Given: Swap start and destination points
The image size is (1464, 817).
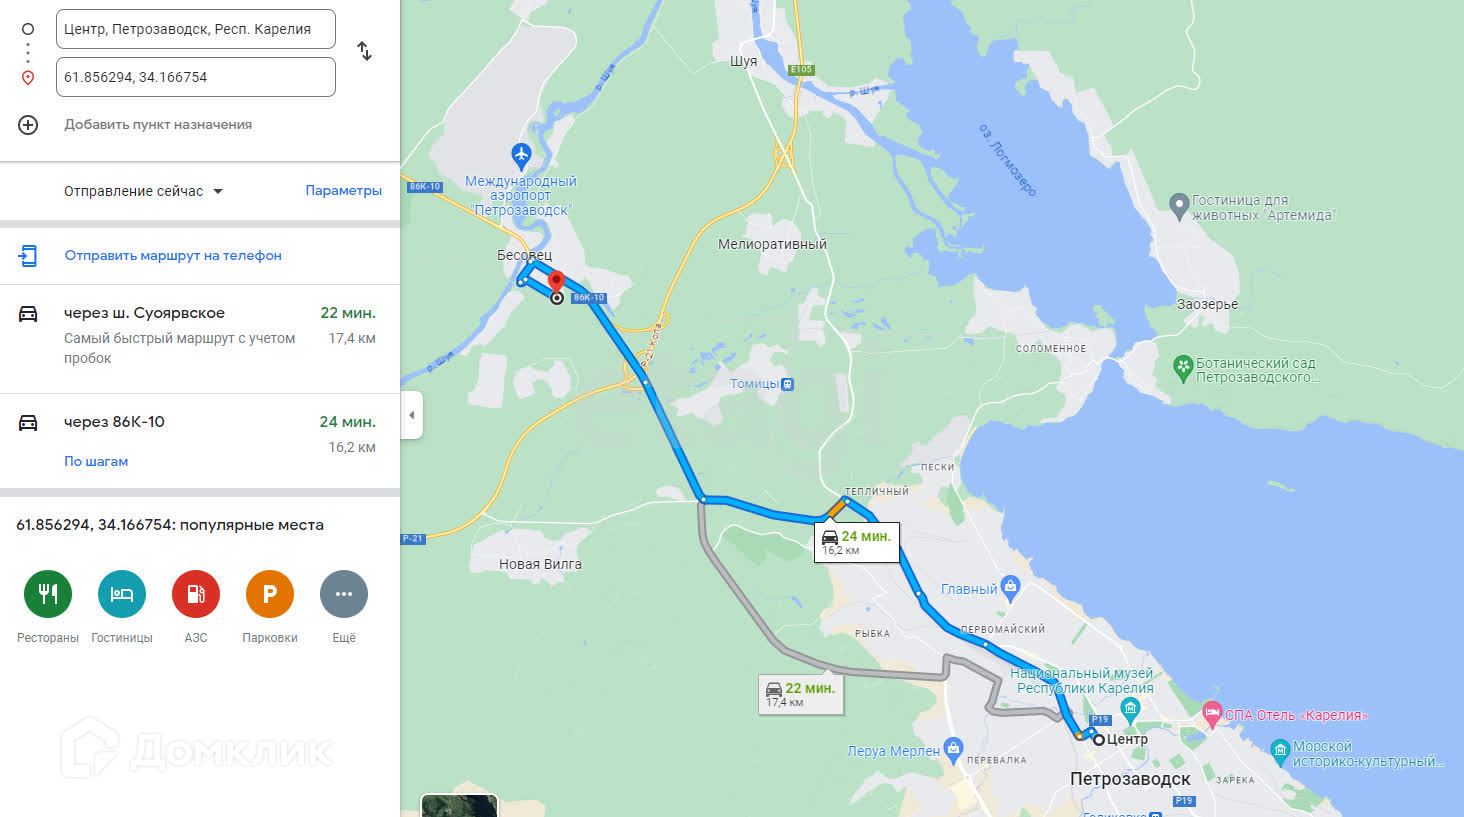Looking at the screenshot, I should [364, 51].
